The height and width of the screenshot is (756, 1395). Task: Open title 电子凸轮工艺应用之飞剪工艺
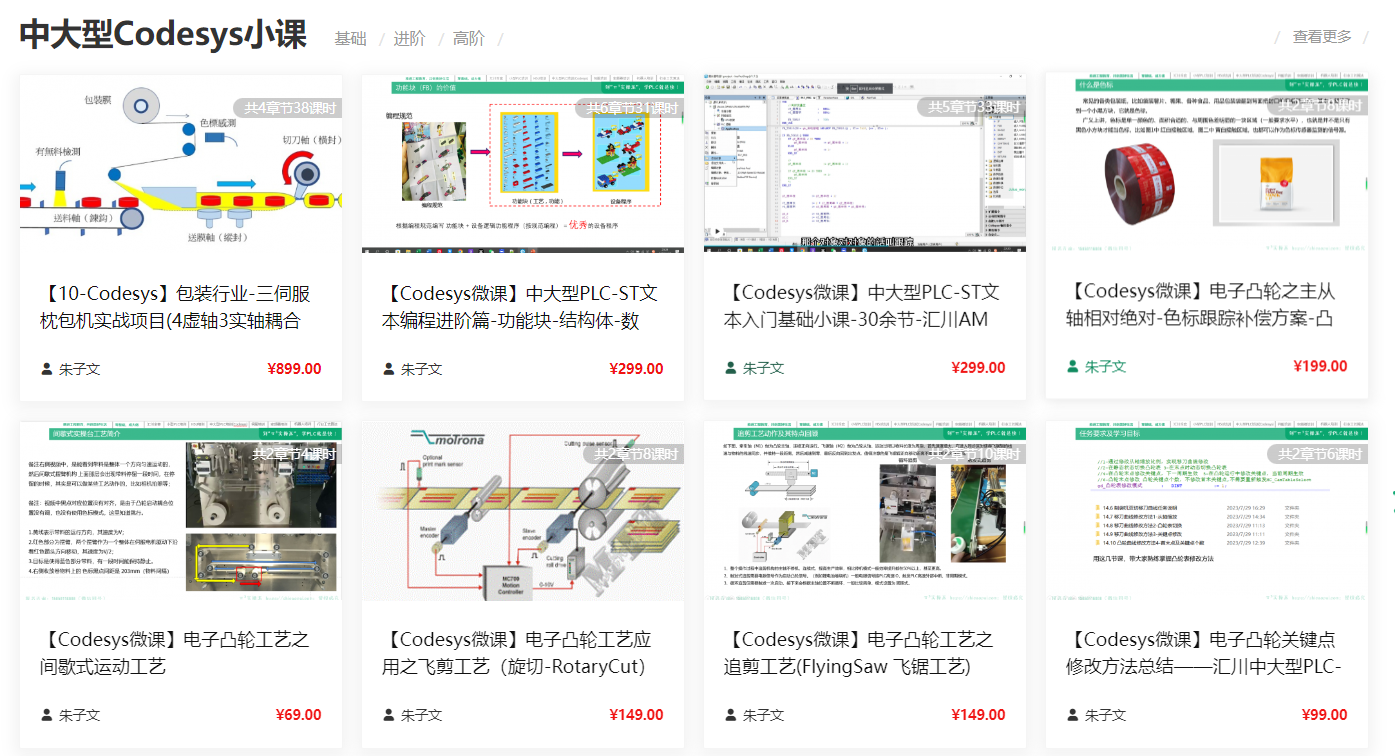coord(516,653)
